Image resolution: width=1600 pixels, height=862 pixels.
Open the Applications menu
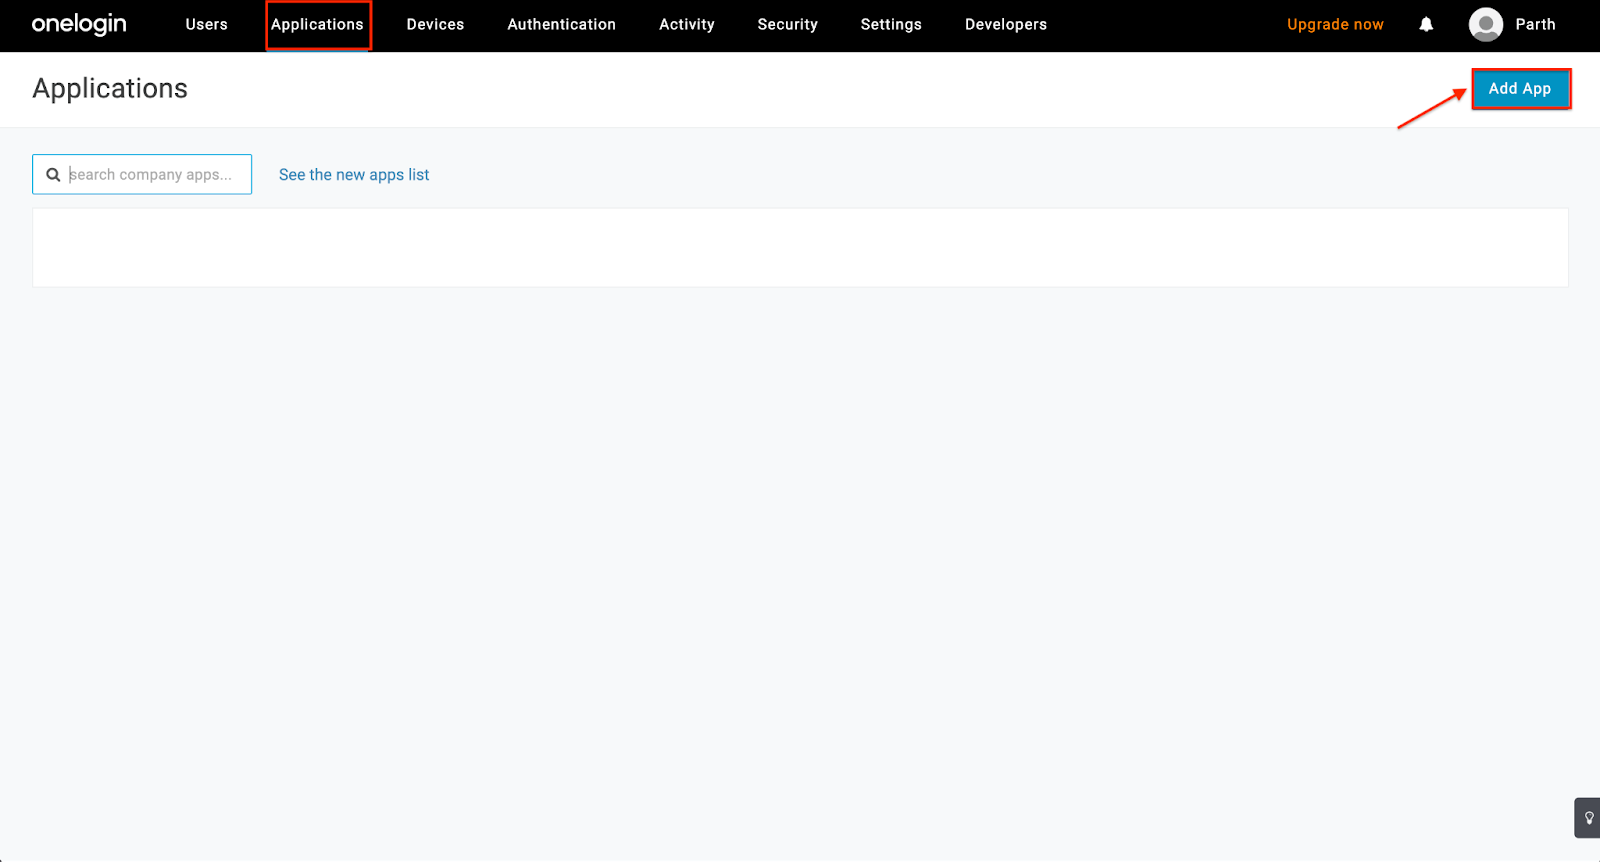click(x=317, y=24)
